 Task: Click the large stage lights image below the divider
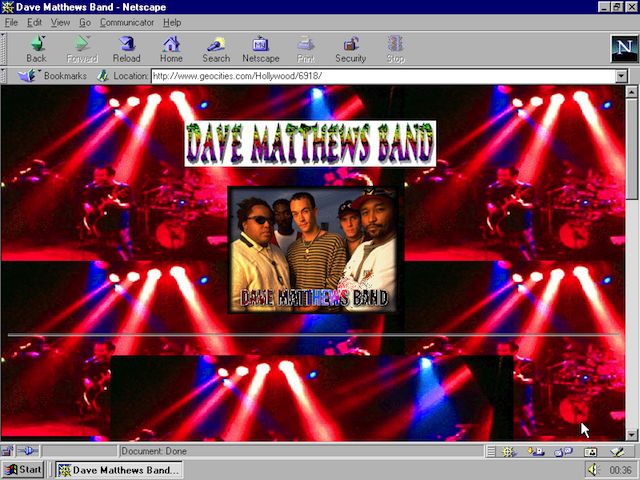[x=312, y=398]
